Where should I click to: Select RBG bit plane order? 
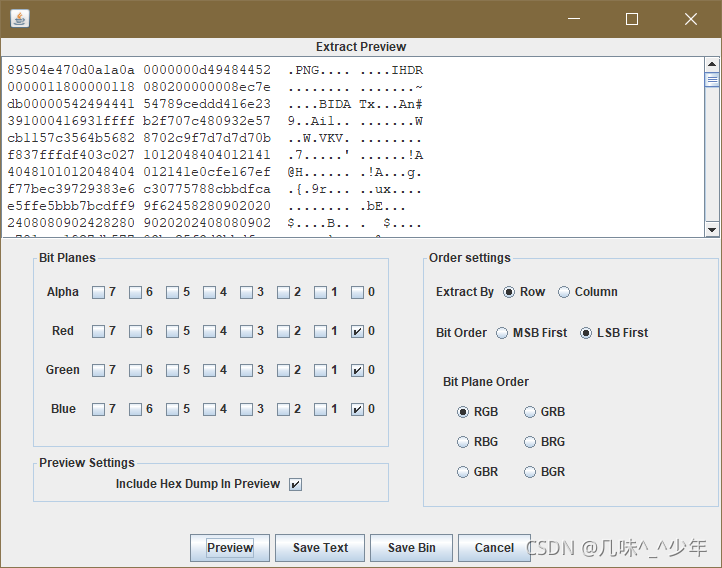click(463, 442)
